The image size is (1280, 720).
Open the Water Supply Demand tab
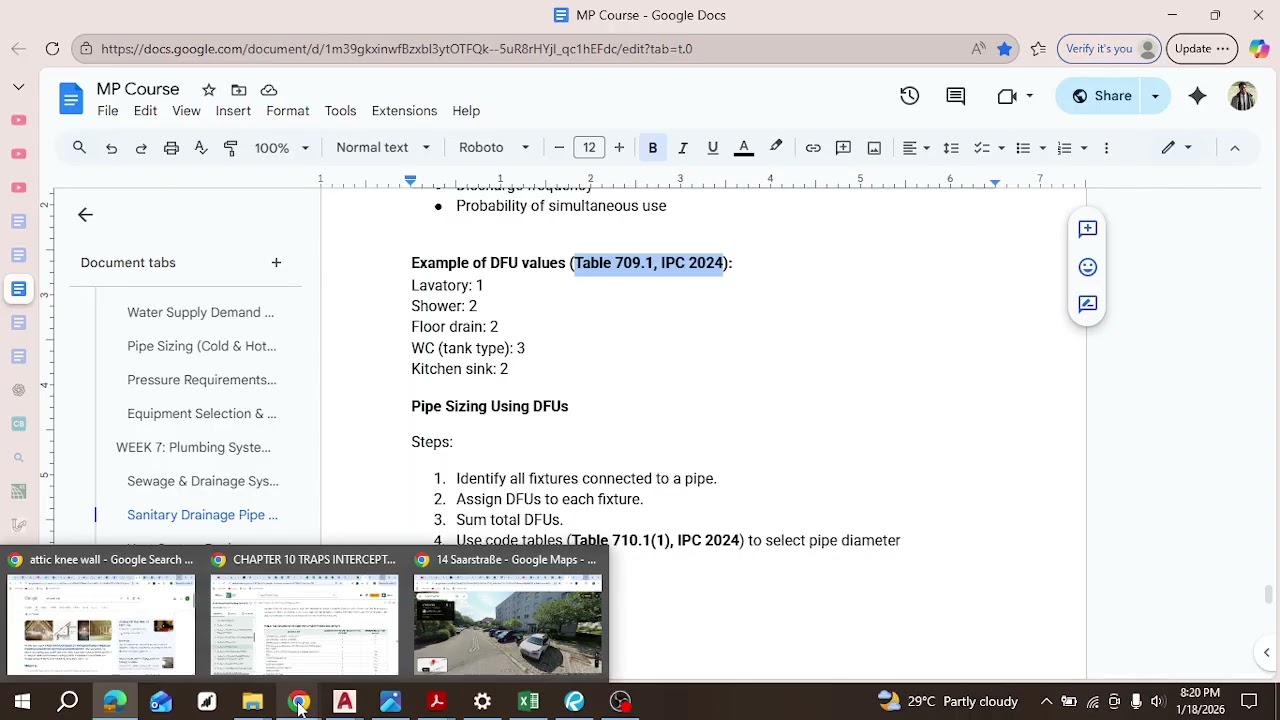tap(201, 312)
